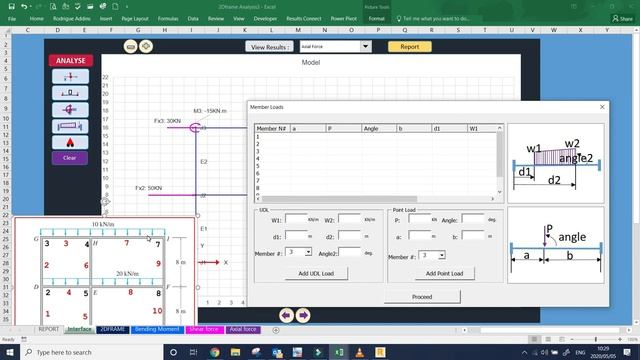The image size is (640, 360).
Task: Click the point load Angle input field
Action: coord(473,219)
